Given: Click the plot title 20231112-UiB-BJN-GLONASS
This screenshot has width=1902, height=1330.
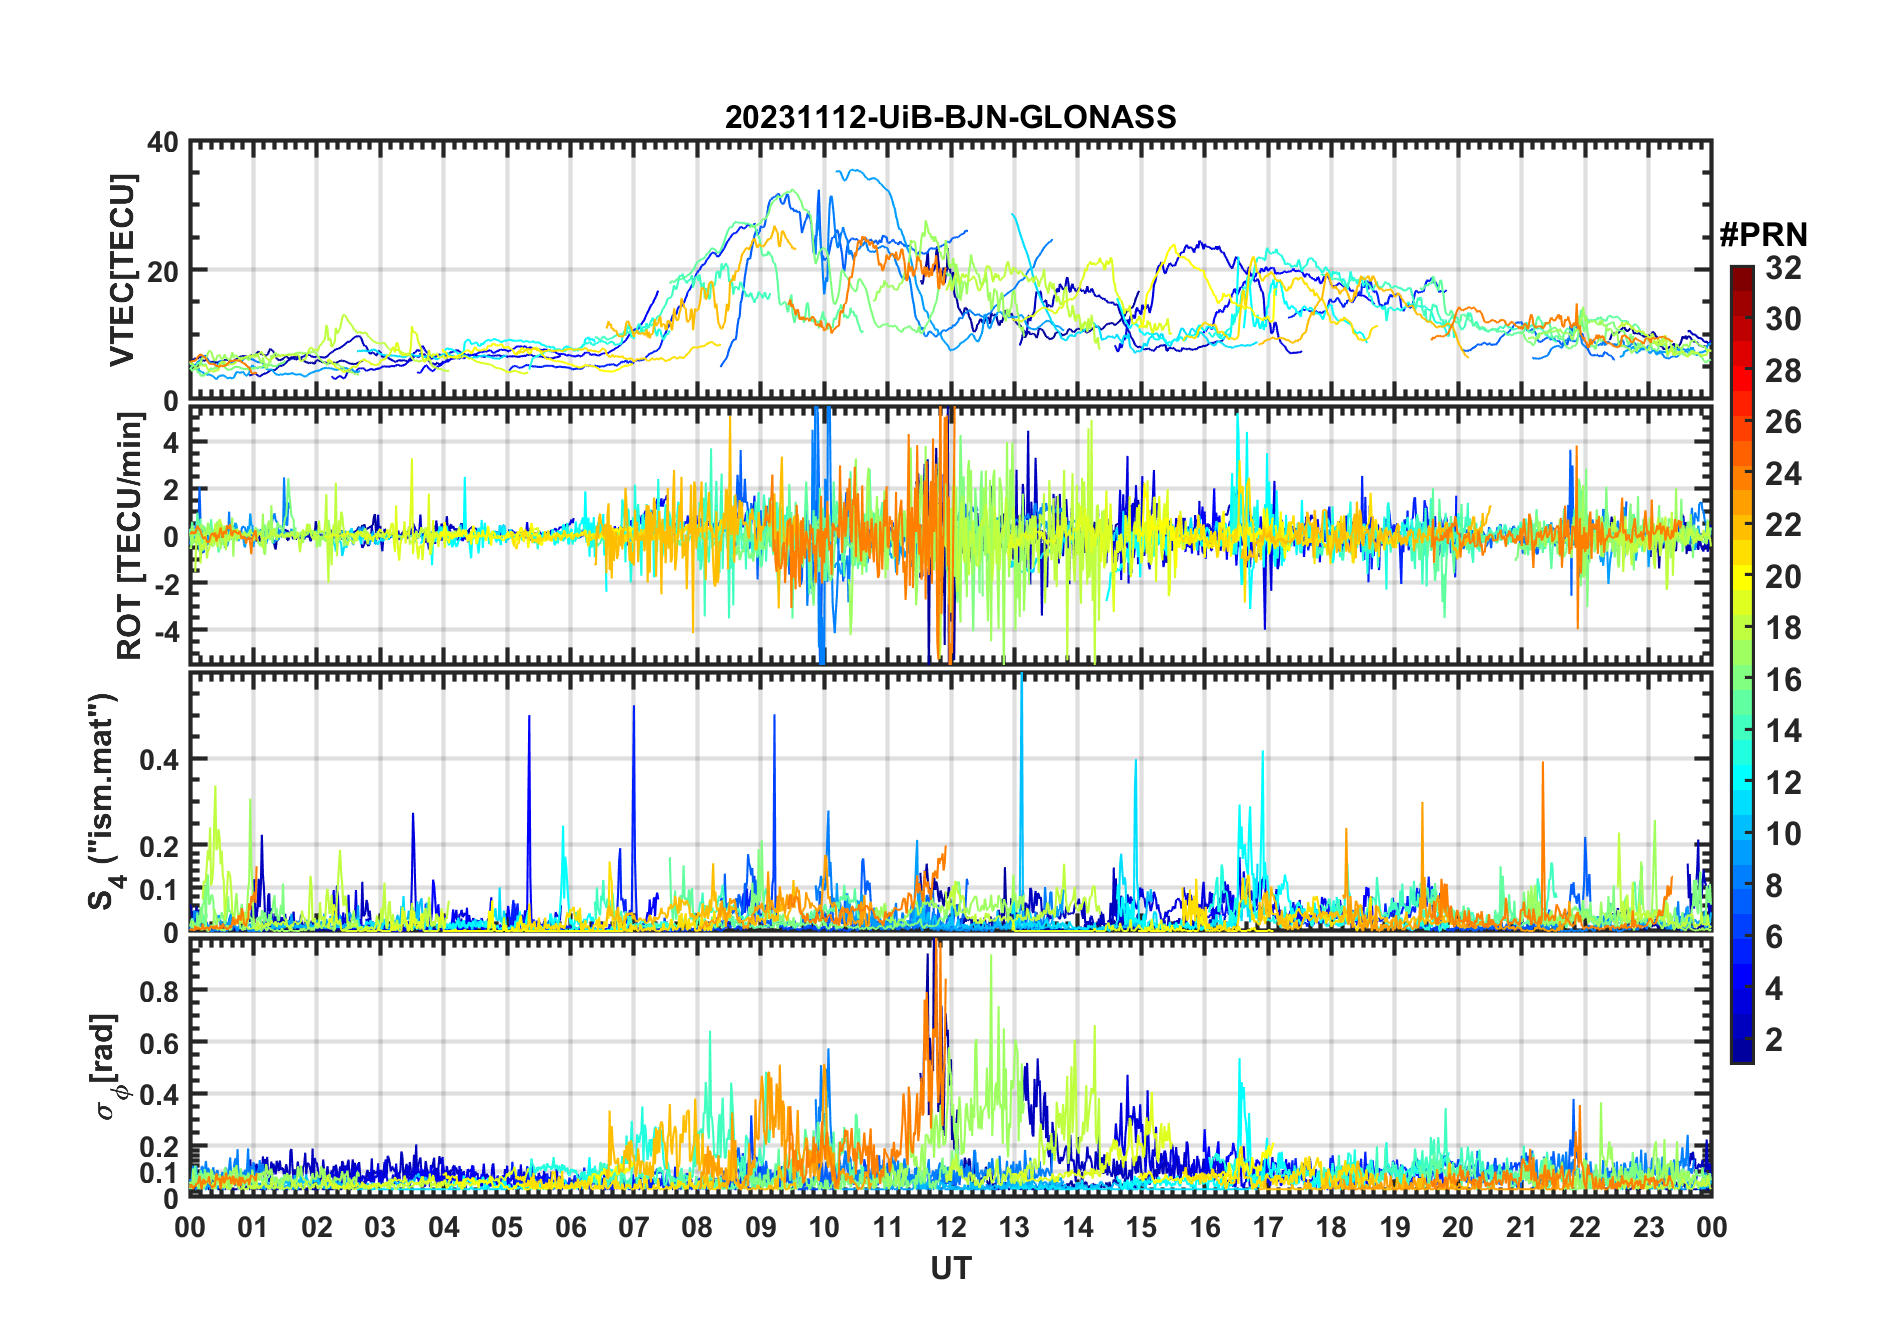Looking at the screenshot, I should 950,117.
